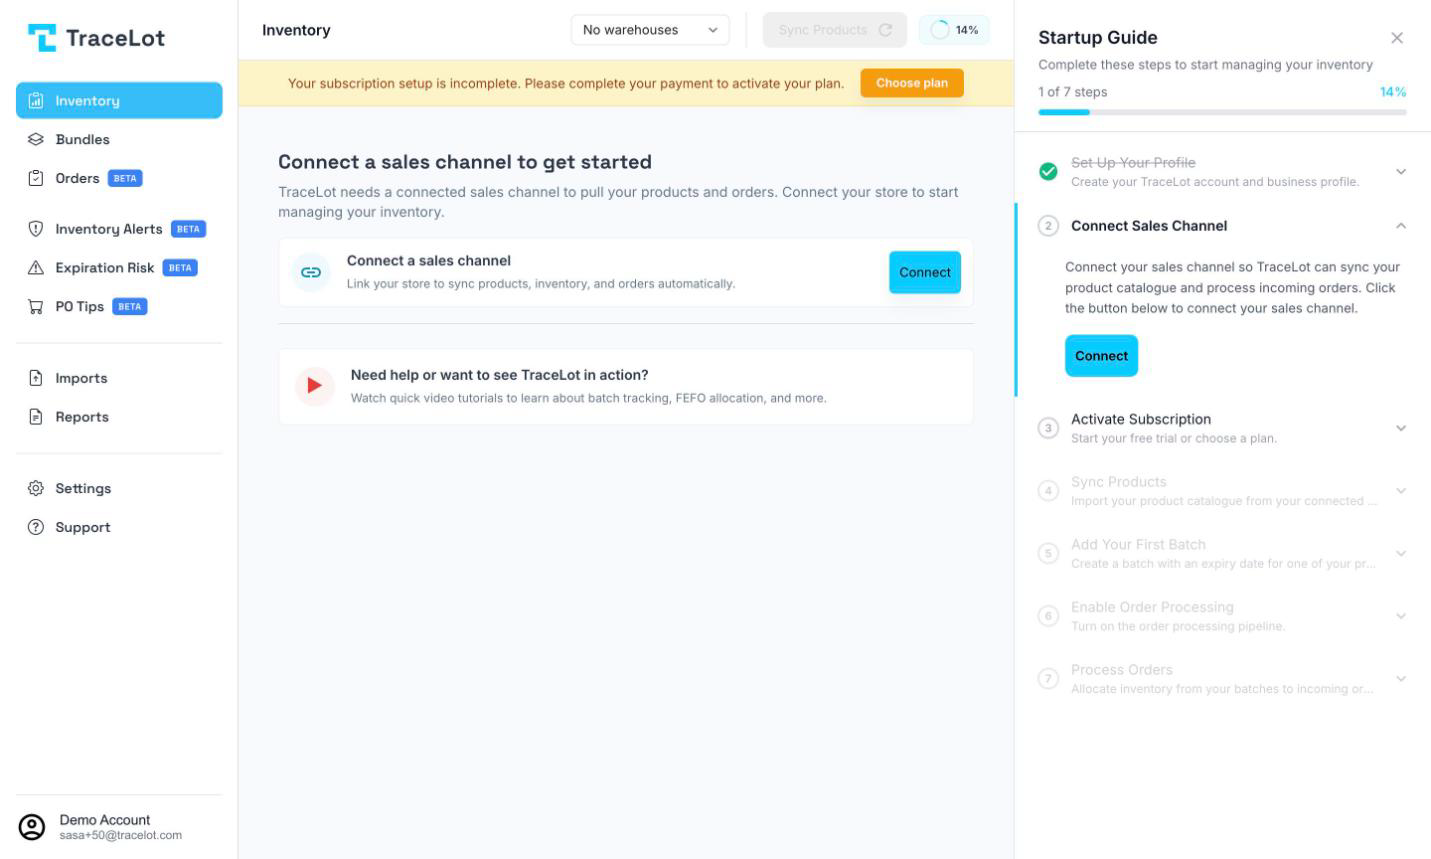Expand the Process Orders step chevron
The height and width of the screenshot is (859, 1431).
(1401, 678)
